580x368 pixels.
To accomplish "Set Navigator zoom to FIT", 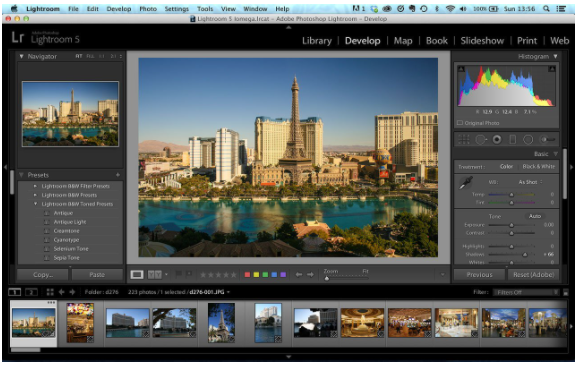I will (x=79, y=56).
